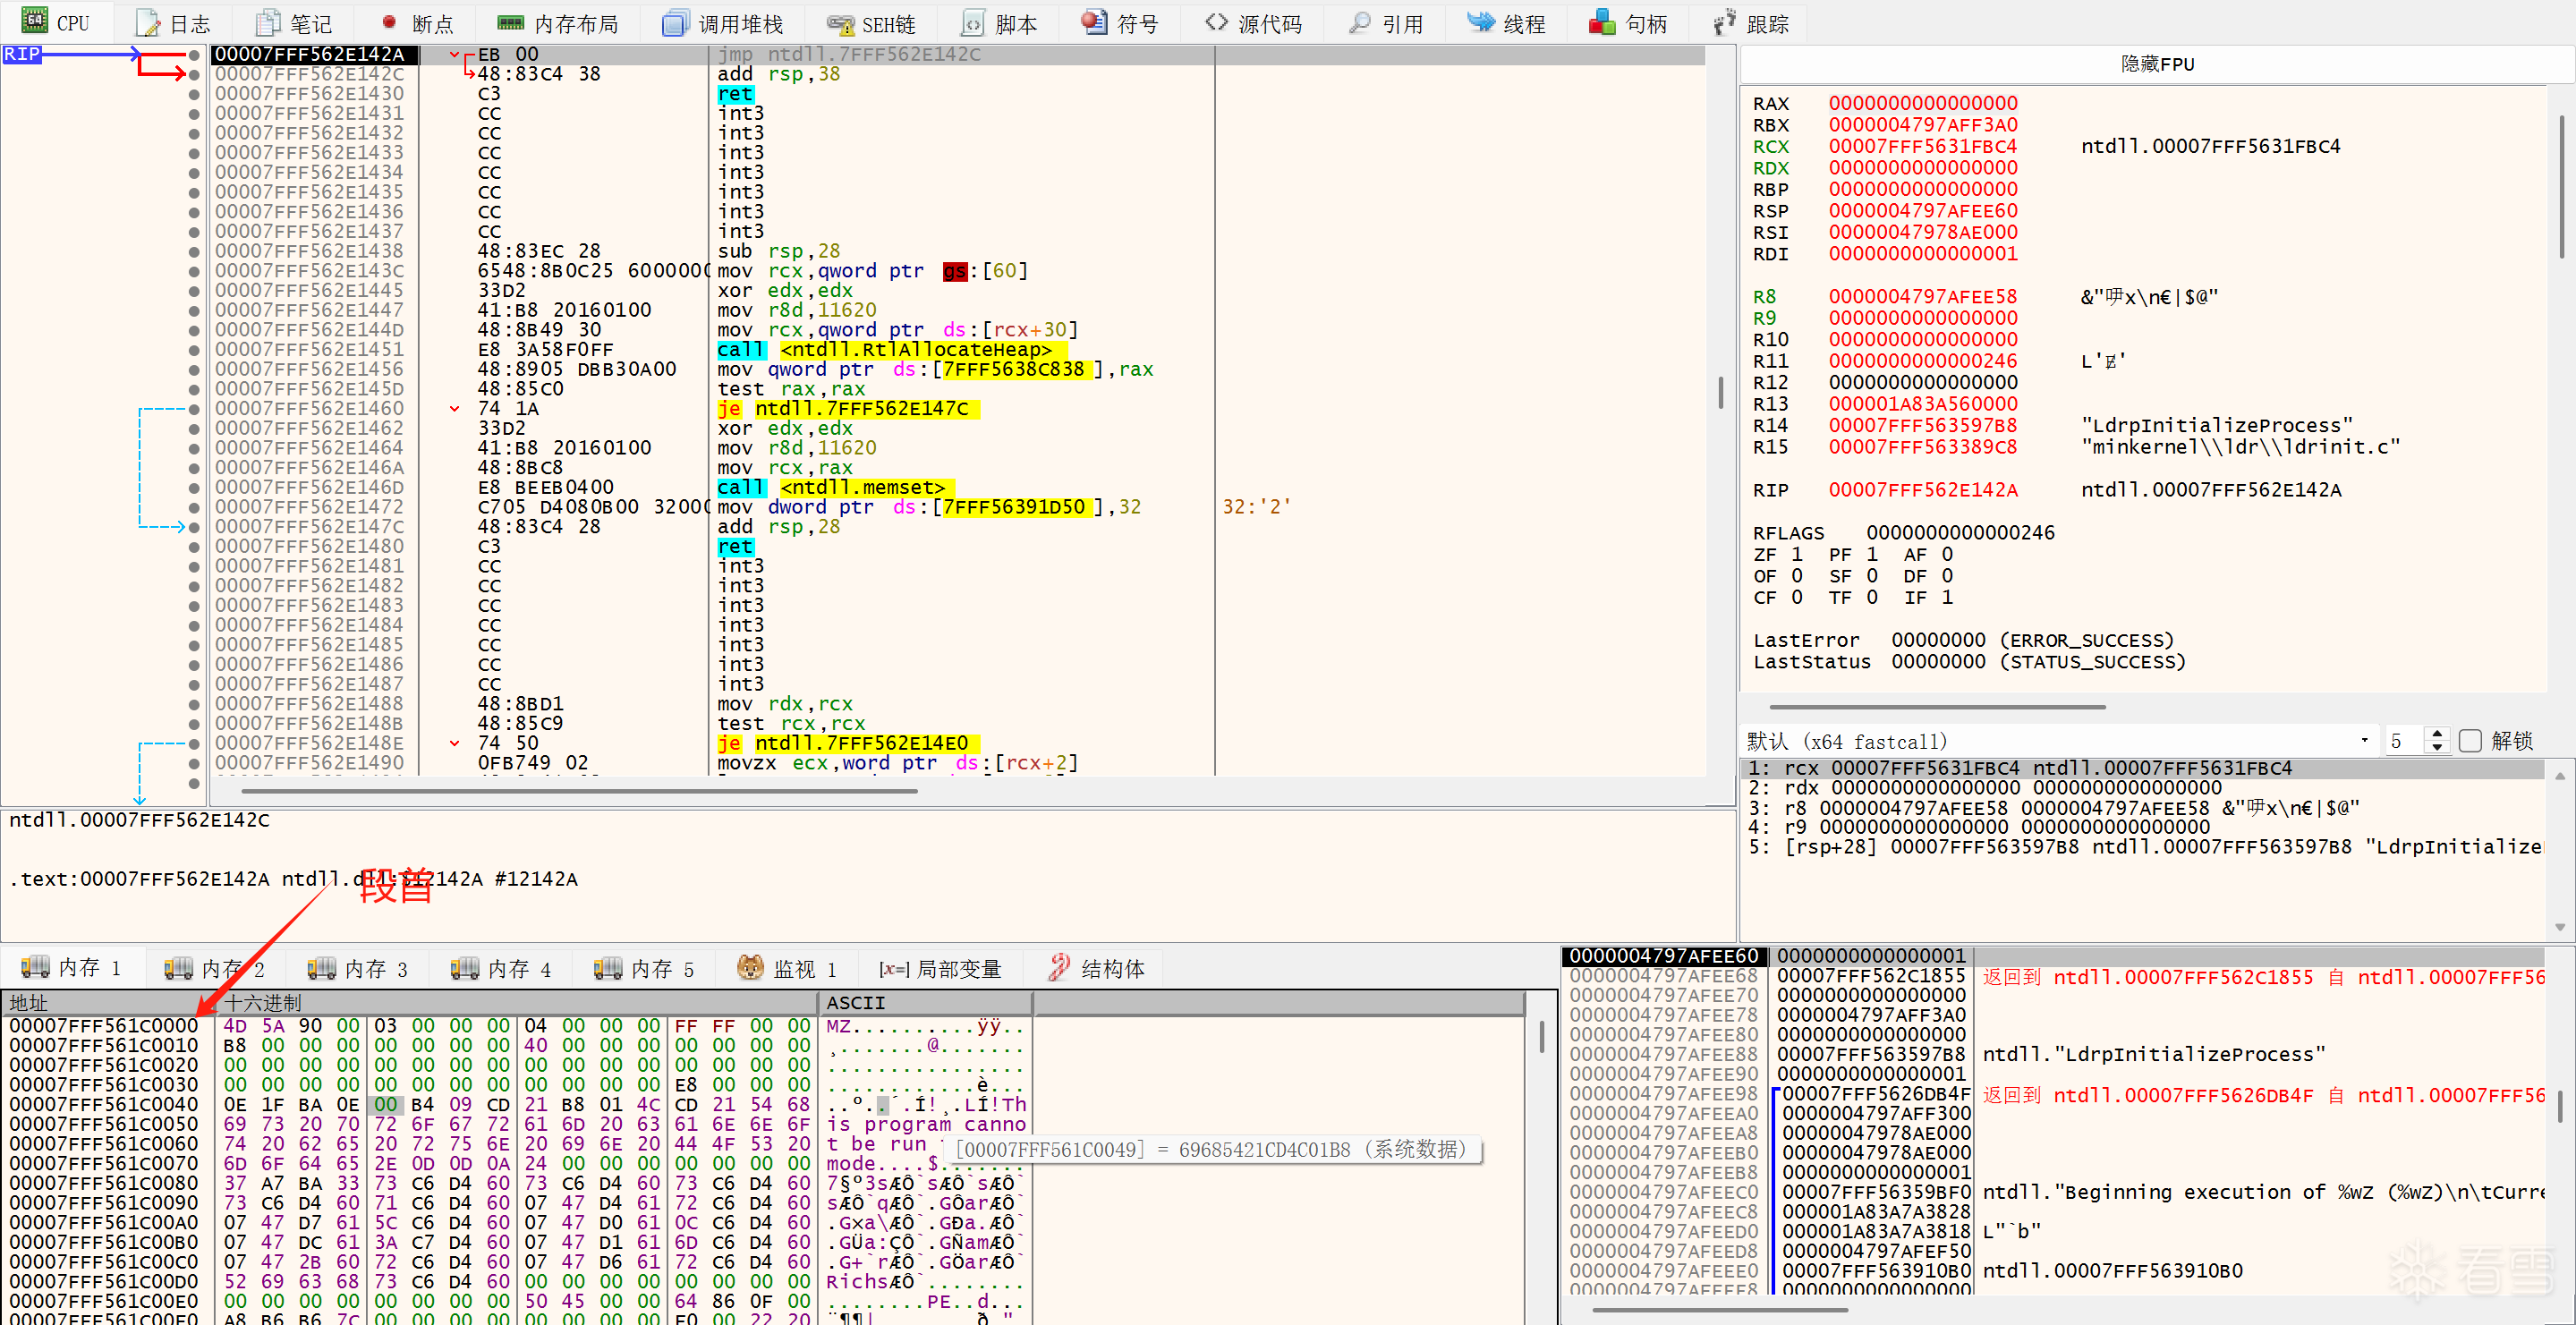Click the 监视 1 watch icon
Screen dimensions: 2576x1325
pos(750,967)
